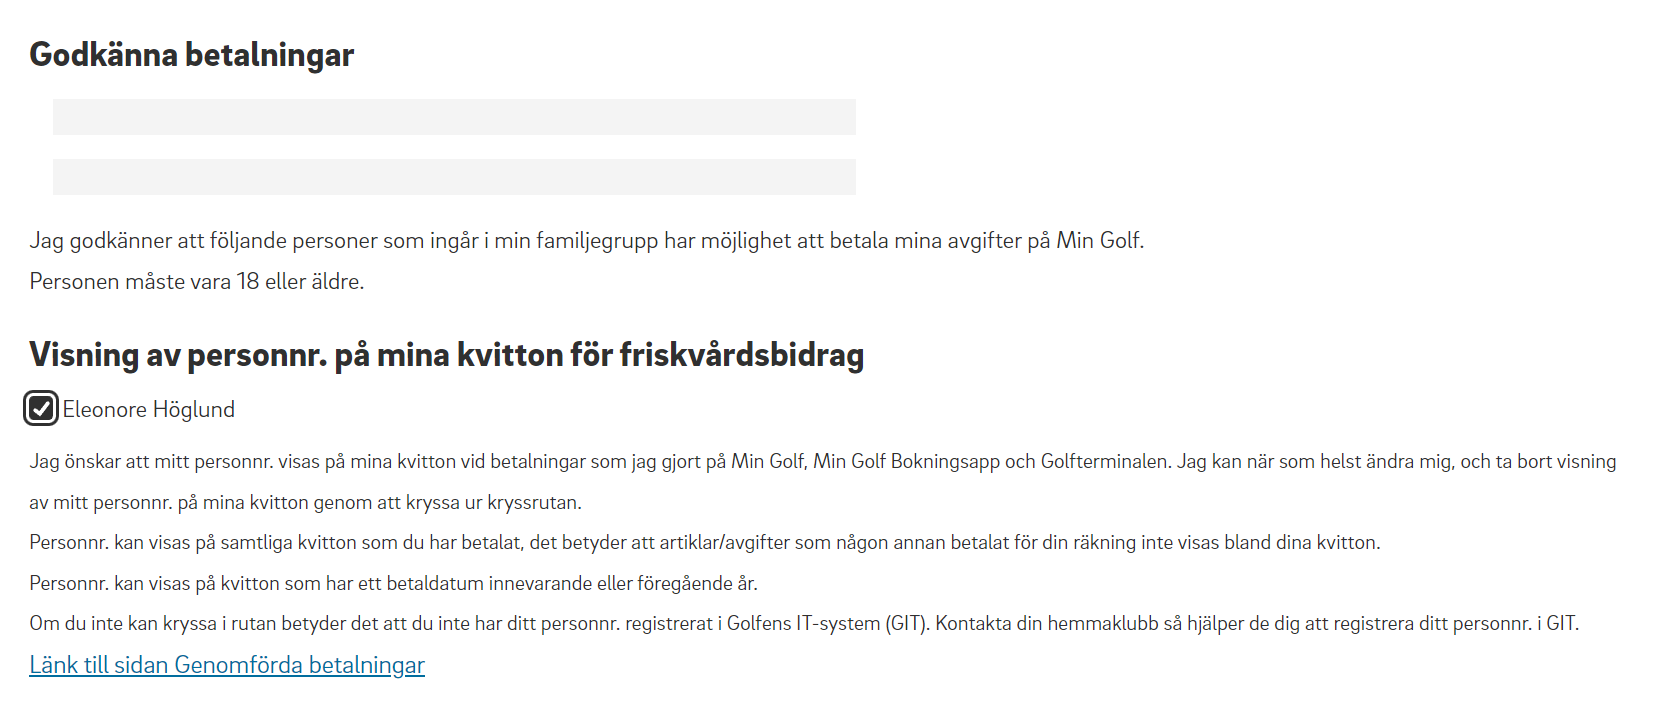Click the word Golfterminalen
1663x714 pixels.
pos(1105,461)
